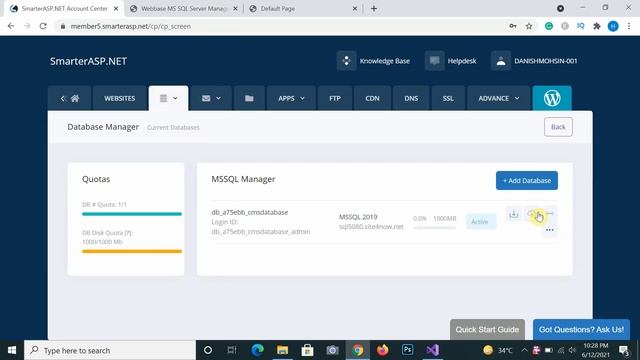Open Task View in the taskbar

click(x=232, y=350)
